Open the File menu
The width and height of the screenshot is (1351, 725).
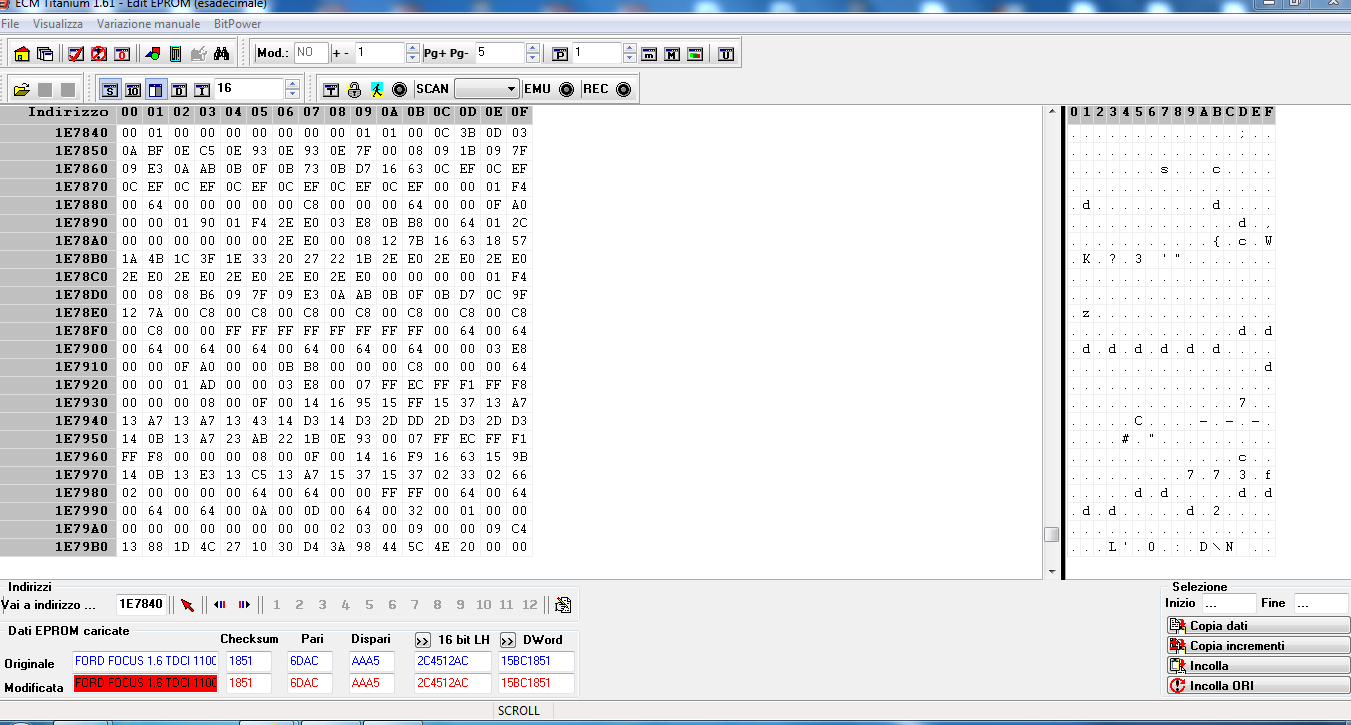tap(10, 23)
